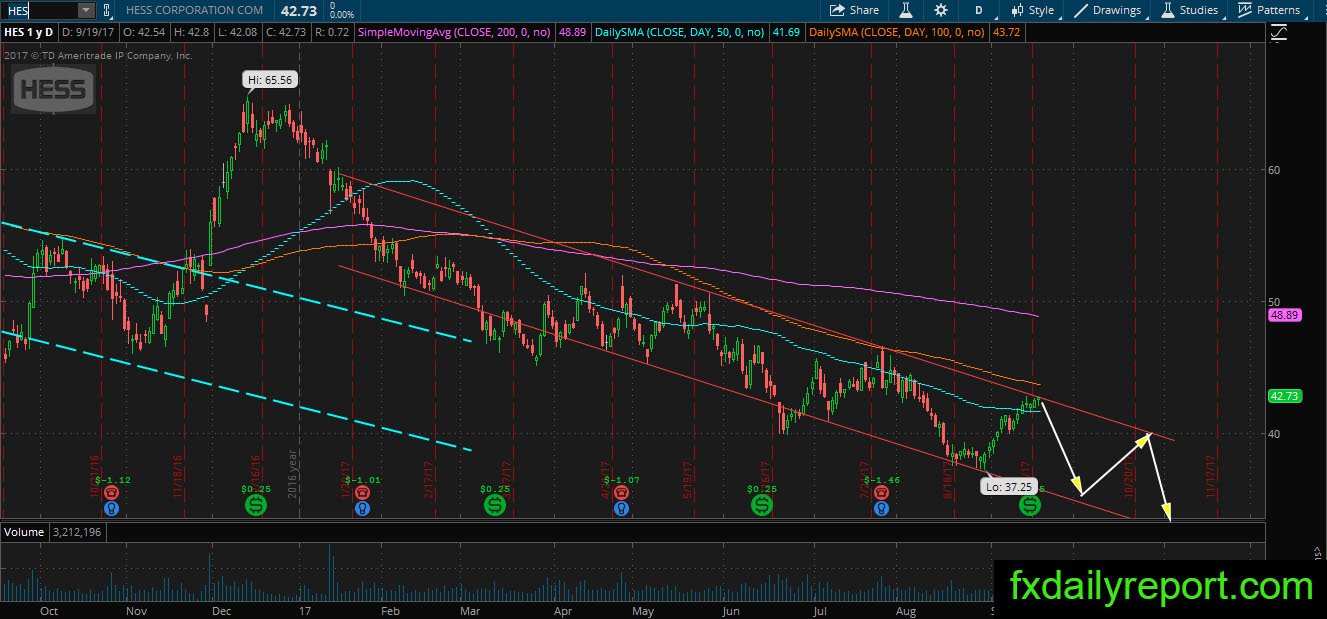Click the 50 price axis label
1327x619 pixels.
click(1274, 302)
